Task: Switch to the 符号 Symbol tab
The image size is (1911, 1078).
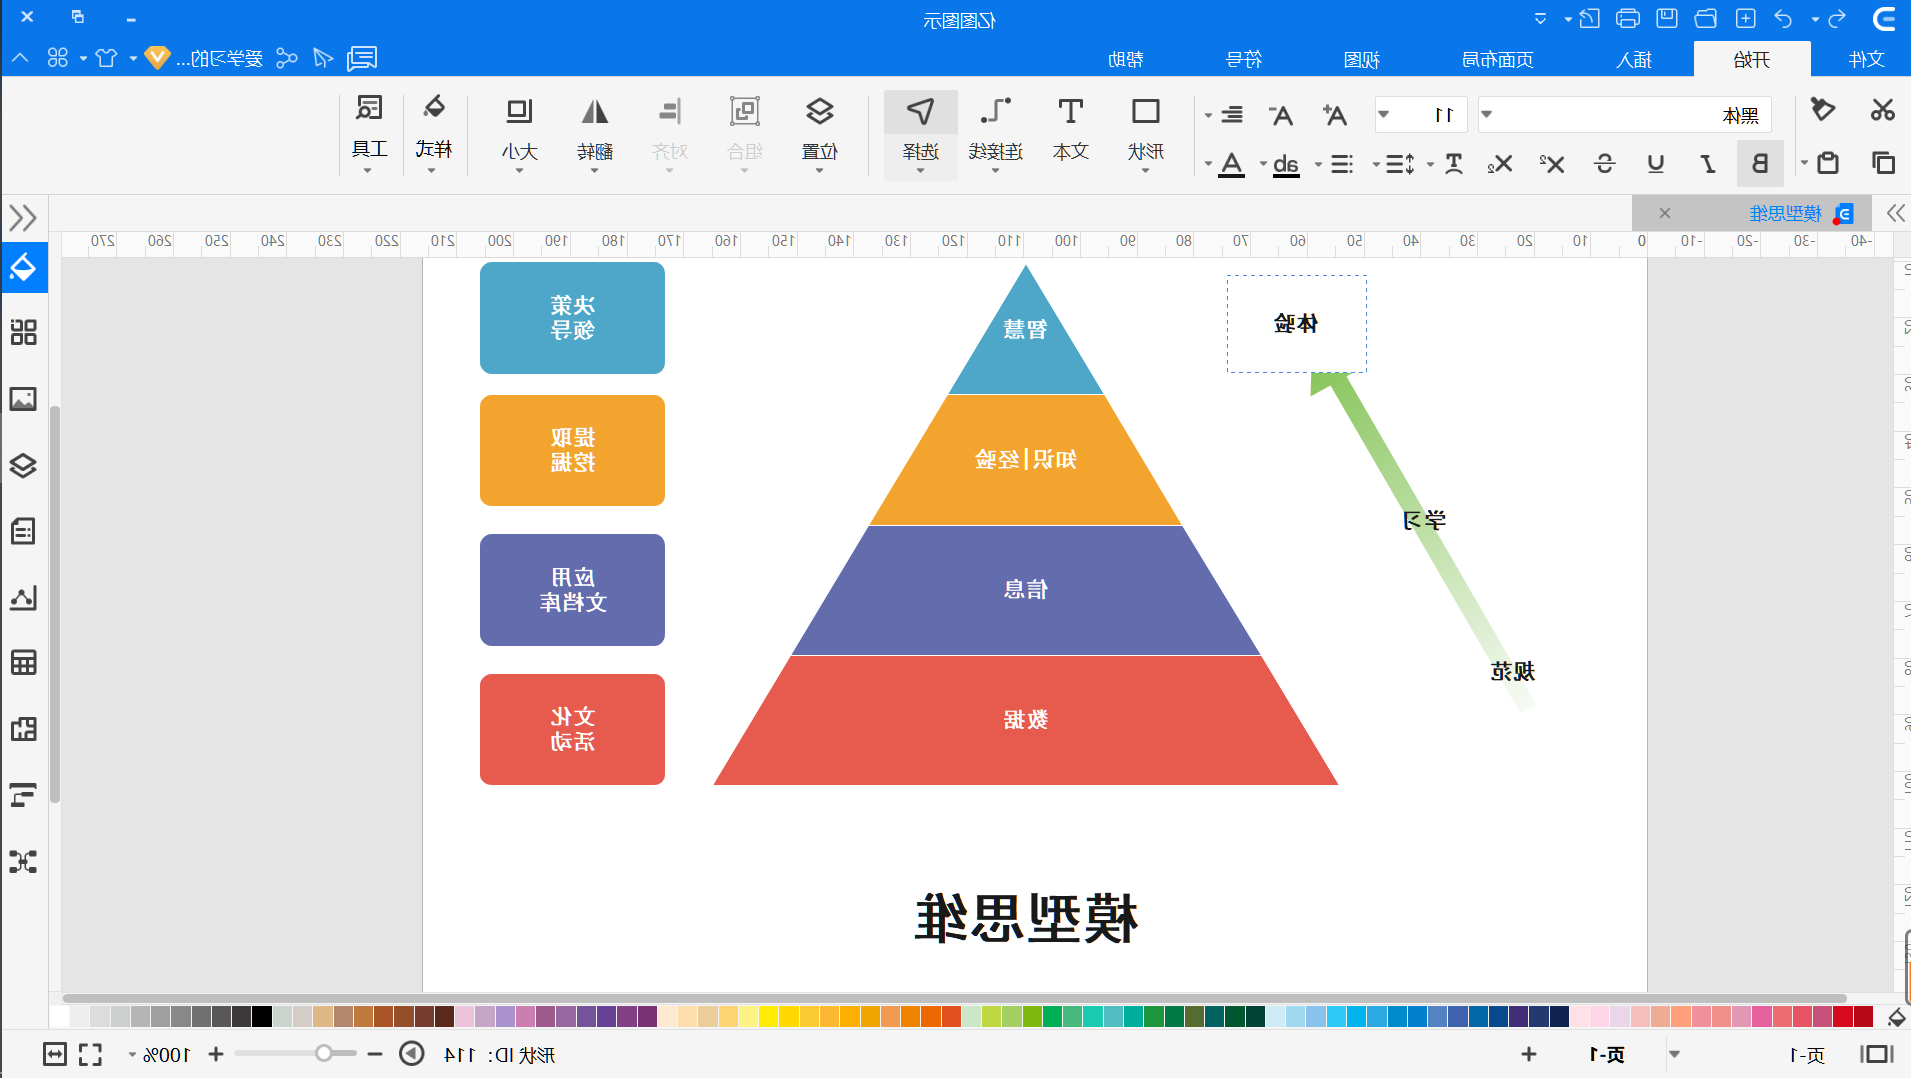Action: coord(1244,59)
